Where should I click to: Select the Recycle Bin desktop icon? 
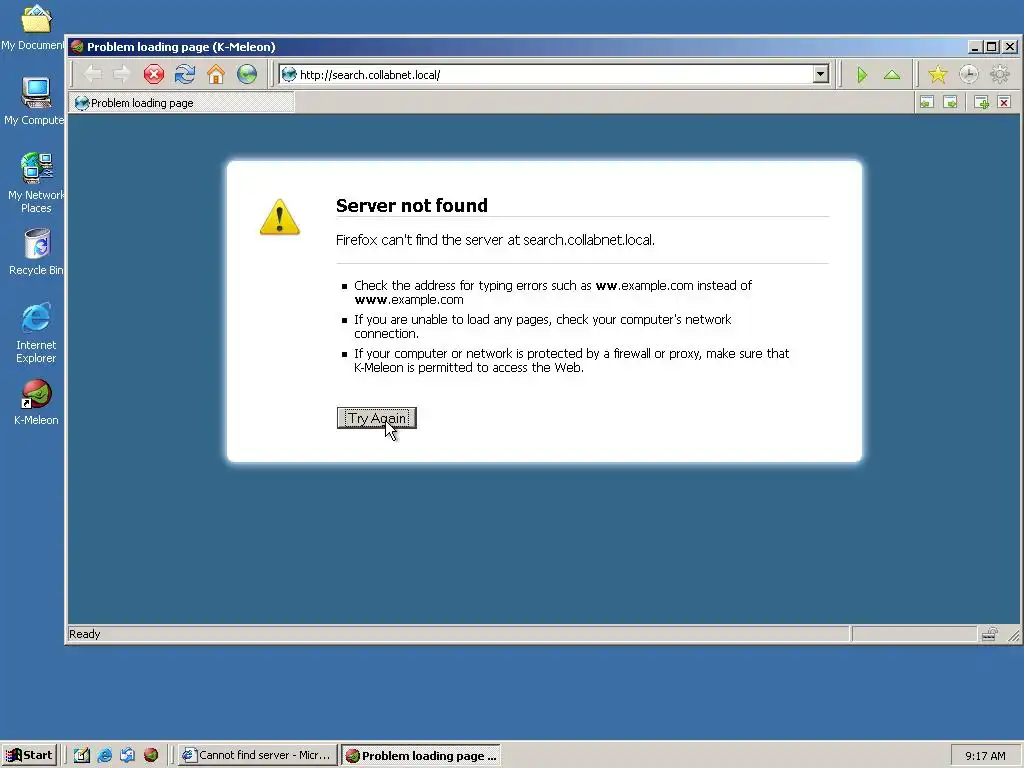coord(36,252)
